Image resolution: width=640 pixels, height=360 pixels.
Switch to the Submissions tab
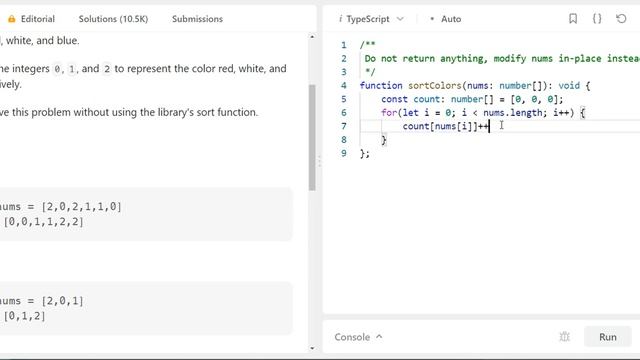(197, 19)
